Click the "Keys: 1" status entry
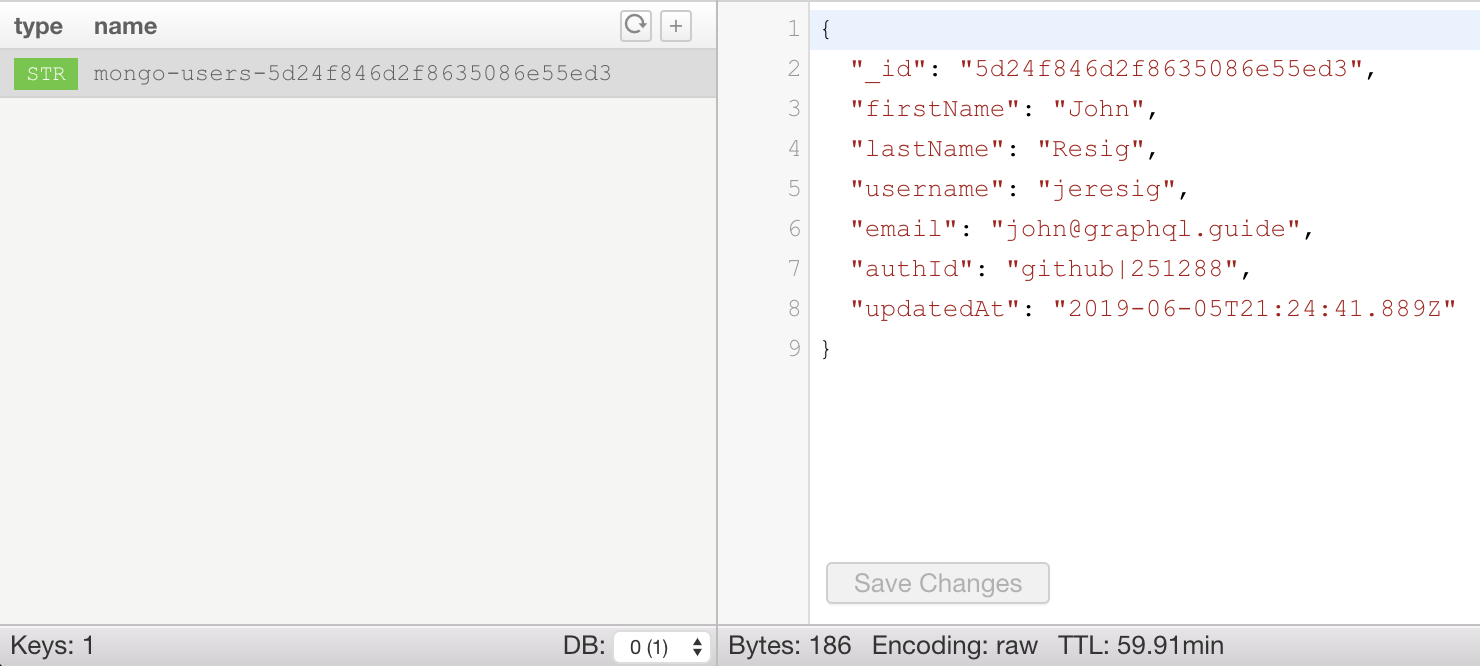Image resolution: width=1480 pixels, height=666 pixels. pos(52,646)
